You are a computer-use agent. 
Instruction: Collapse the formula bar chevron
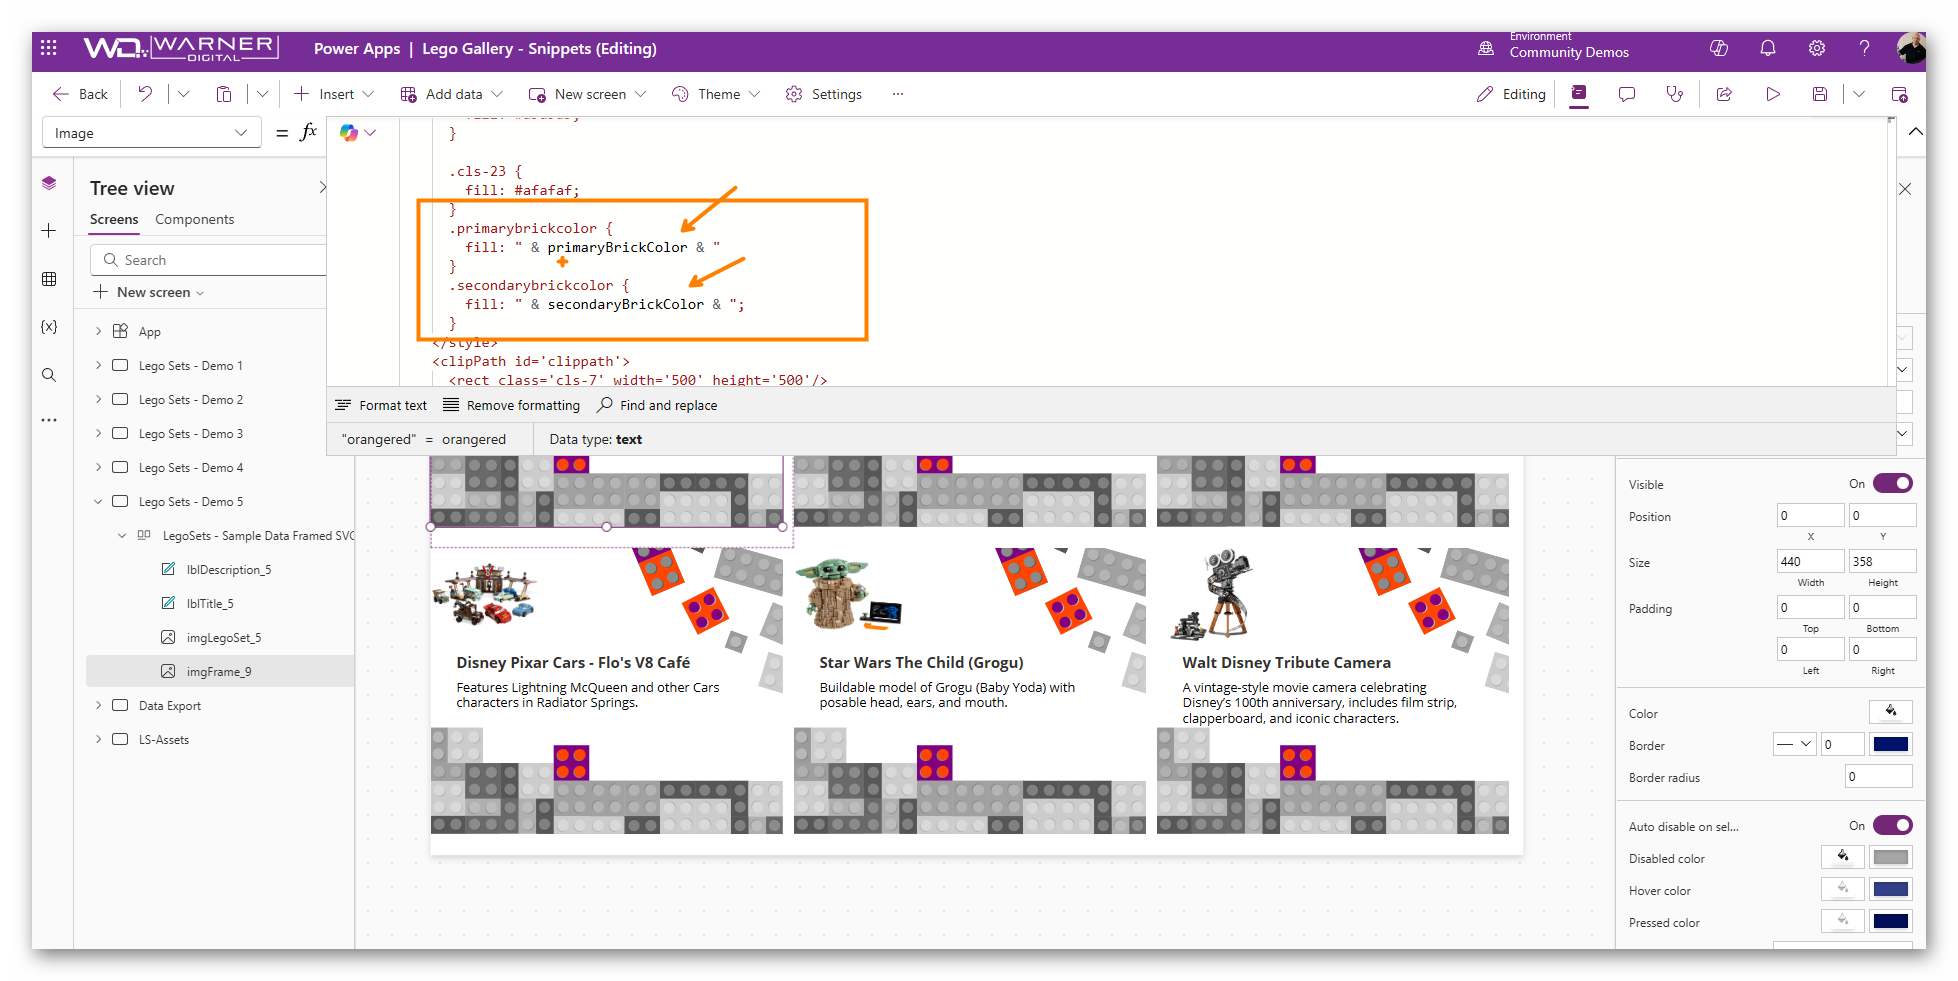tap(1915, 132)
